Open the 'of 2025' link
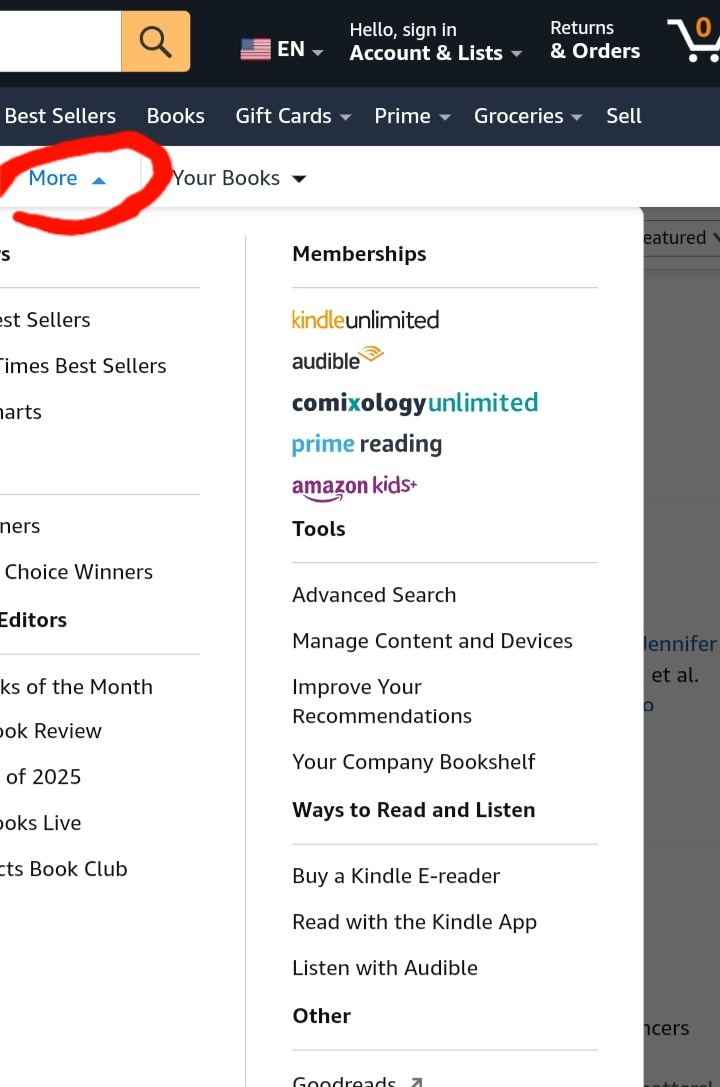Image resolution: width=720 pixels, height=1087 pixels. click(x=42, y=776)
